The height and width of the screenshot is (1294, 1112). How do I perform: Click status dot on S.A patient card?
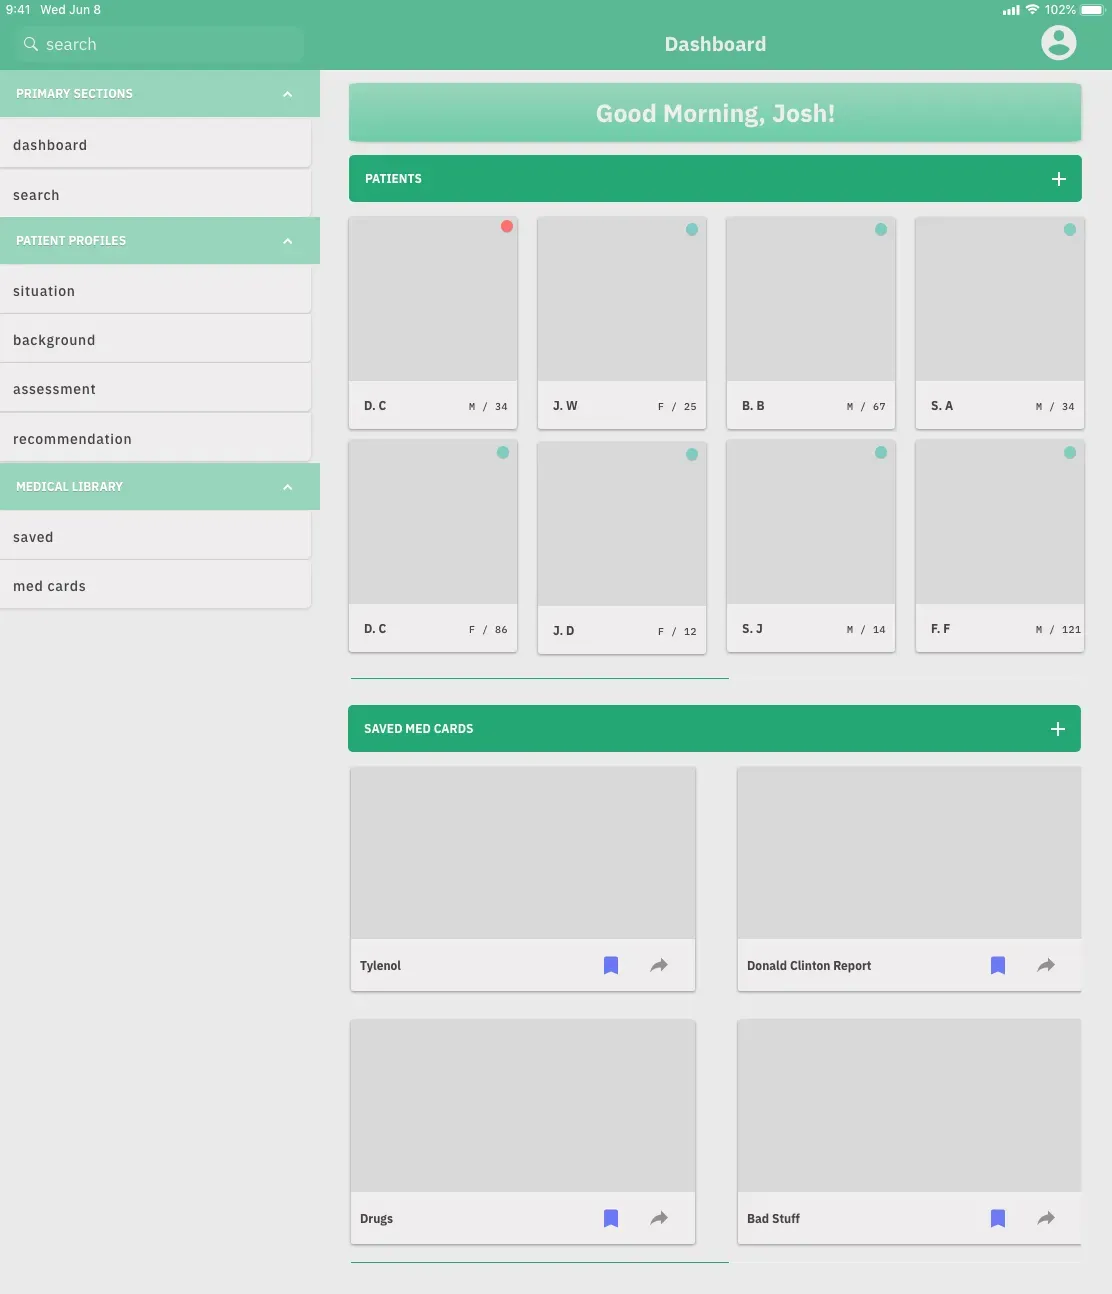1070,230
